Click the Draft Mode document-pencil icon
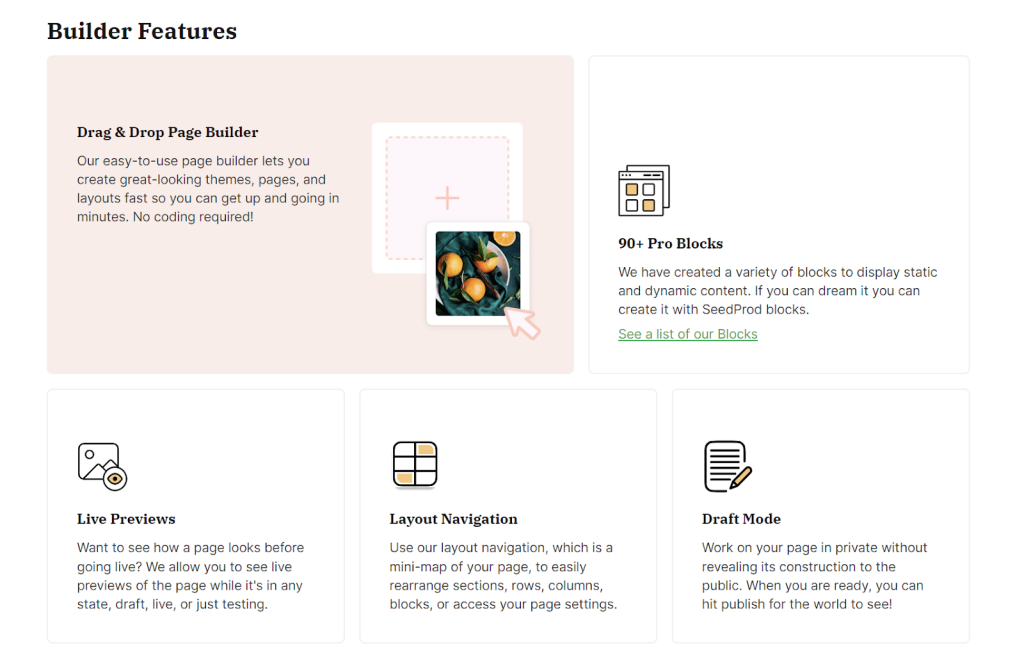This screenshot has height=655, width=1024. pyautogui.click(x=727, y=466)
